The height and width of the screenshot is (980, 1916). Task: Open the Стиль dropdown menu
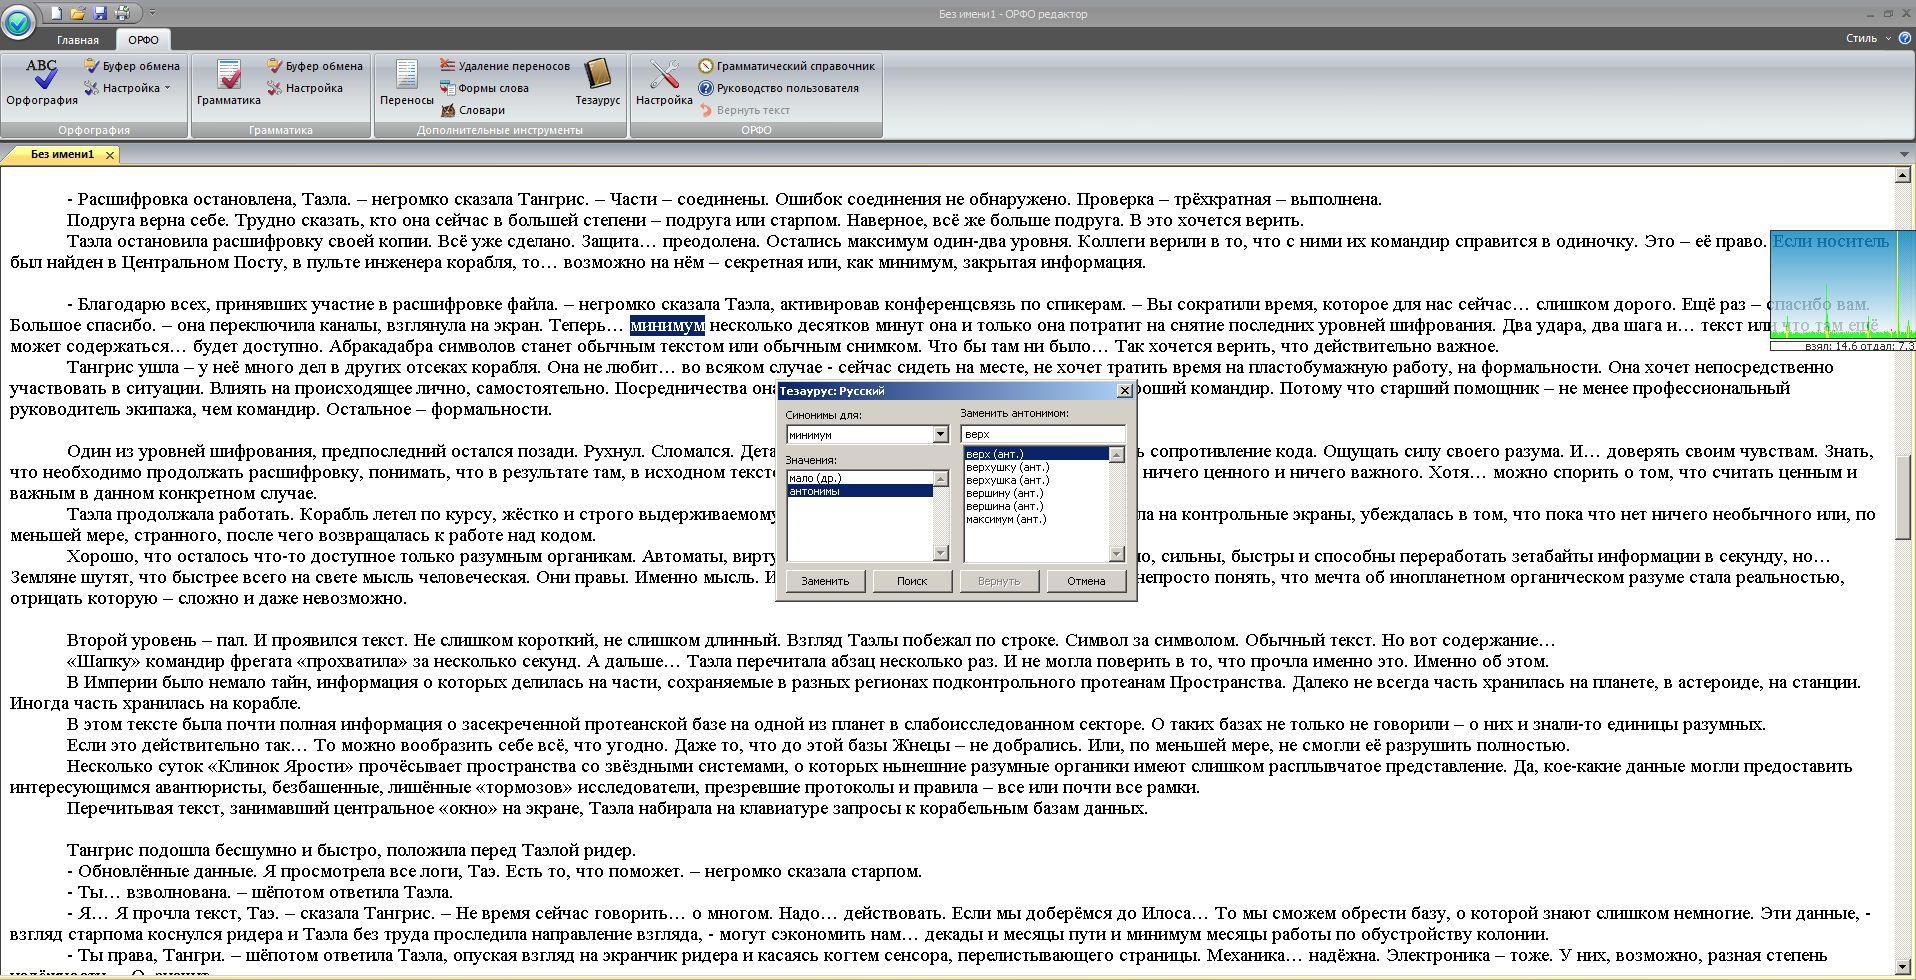tap(1866, 38)
